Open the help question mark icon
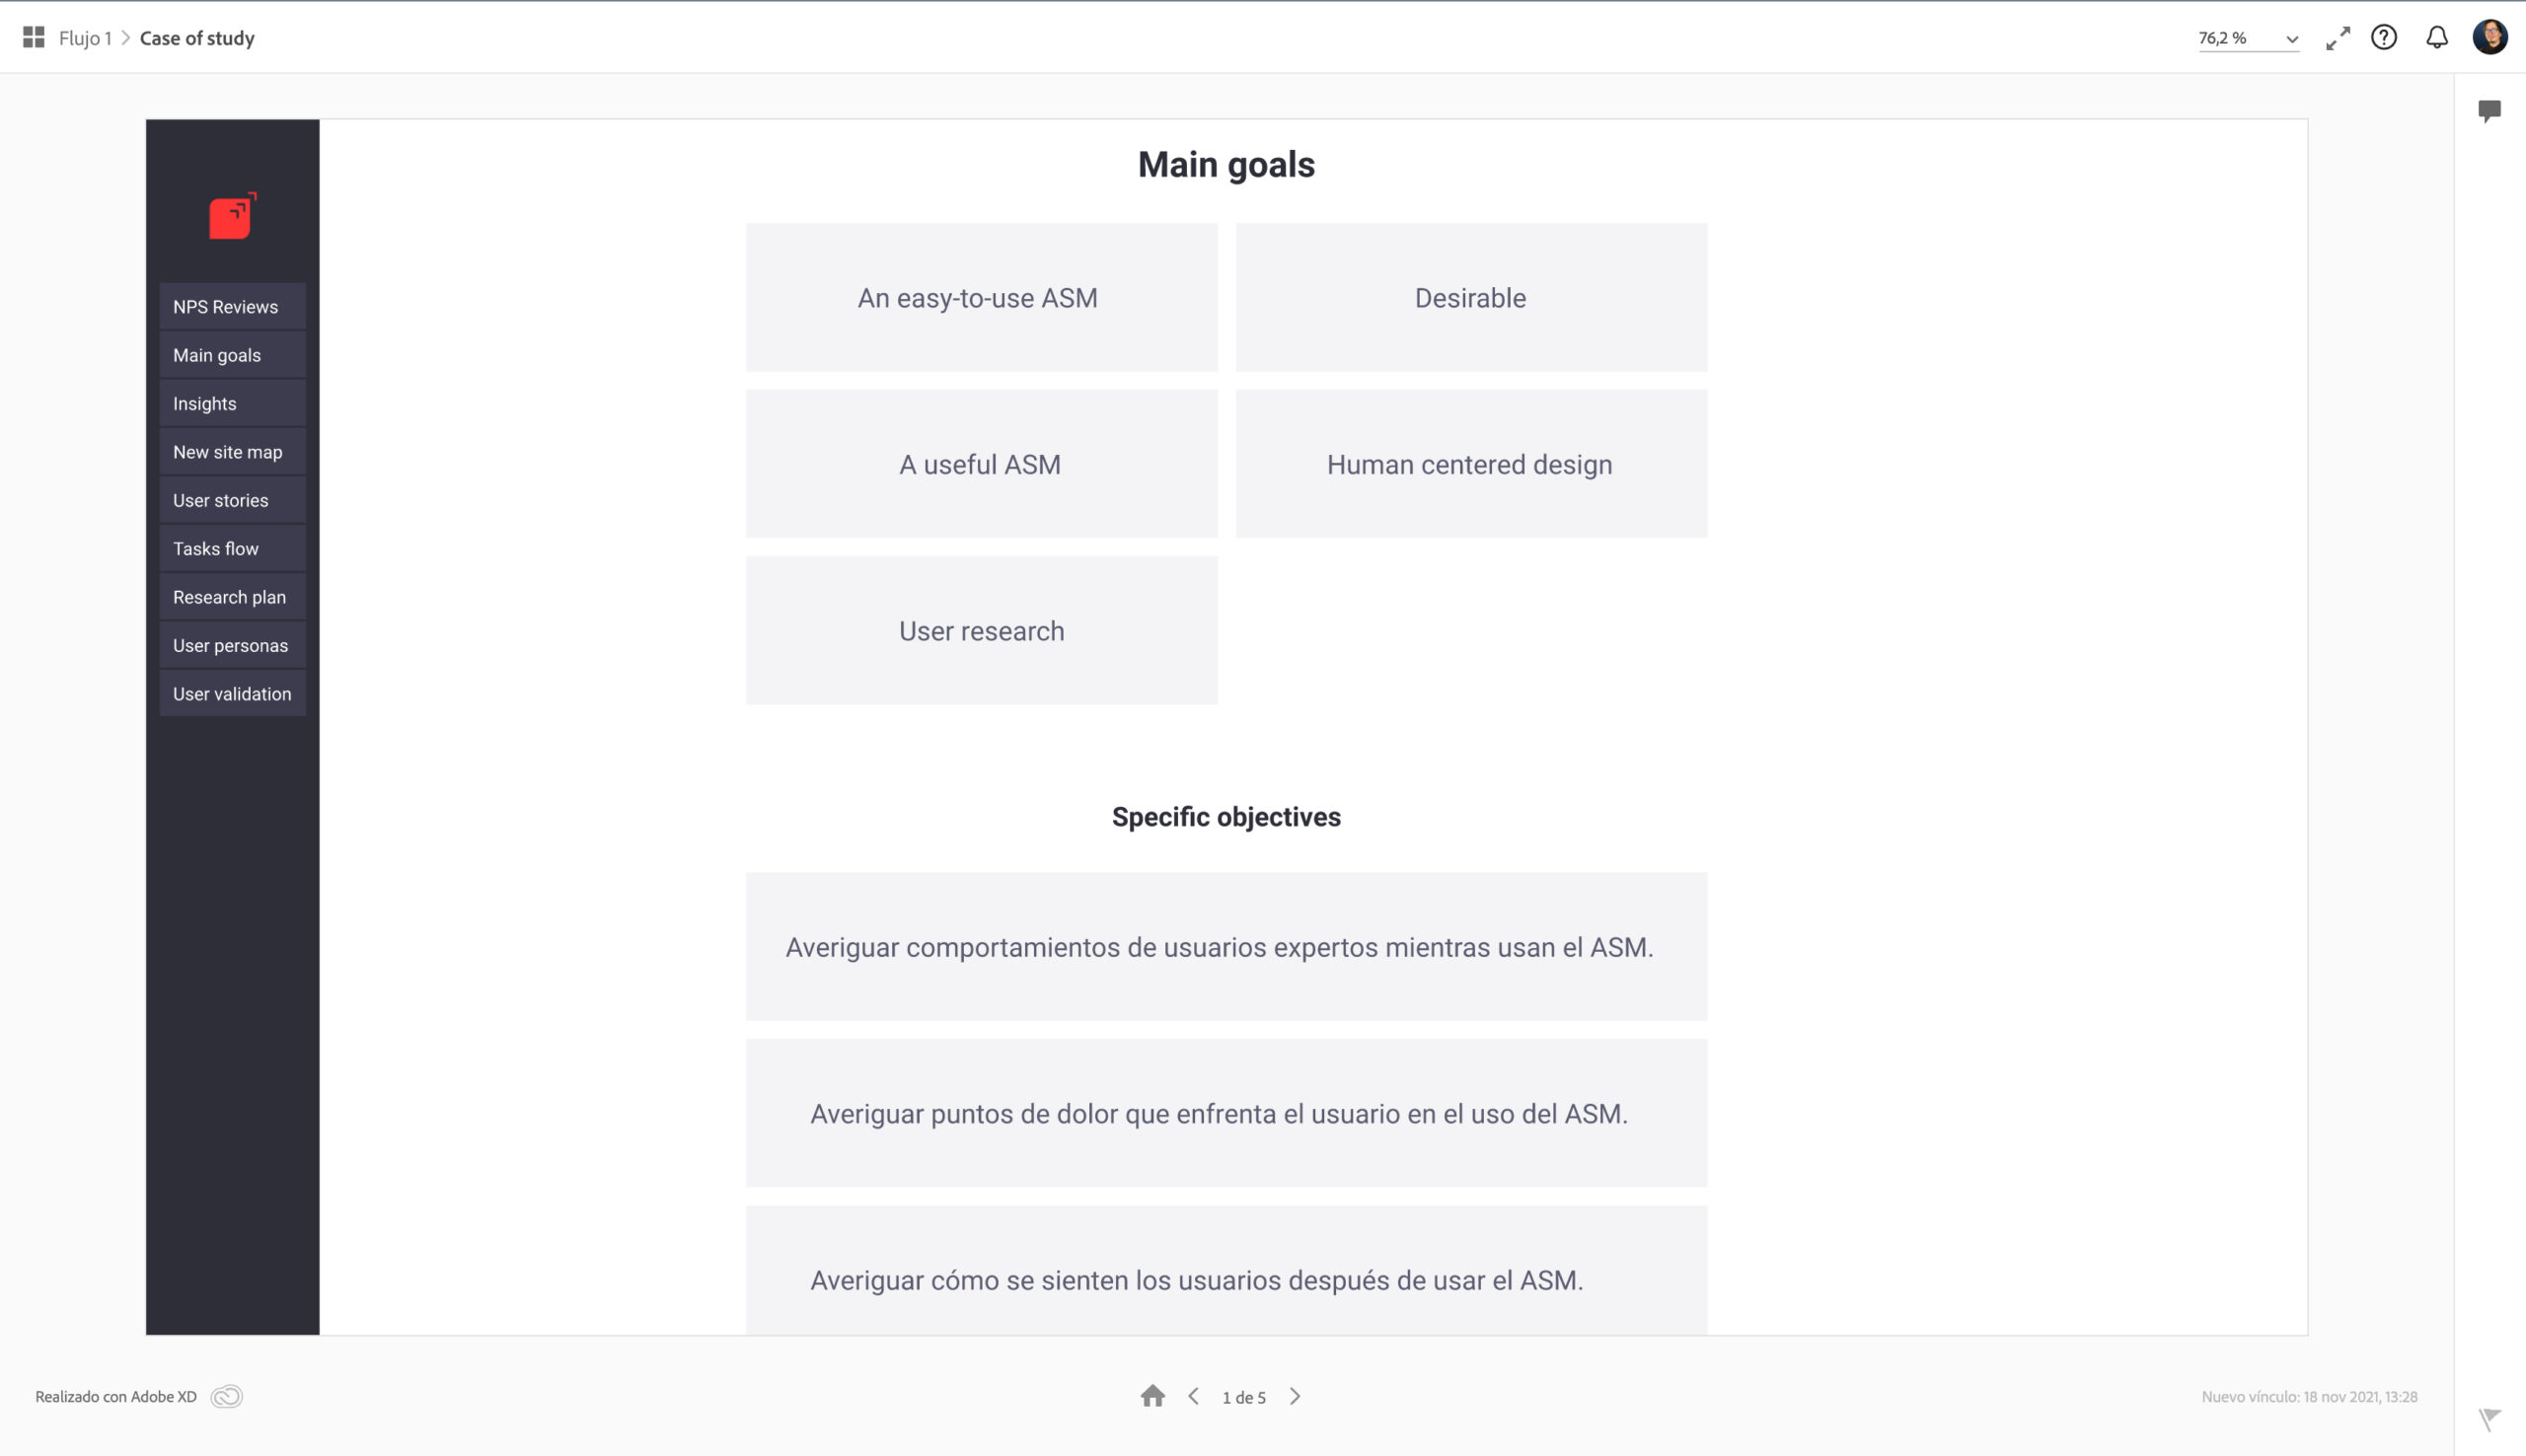This screenshot has height=1456, width=2526. (2384, 38)
